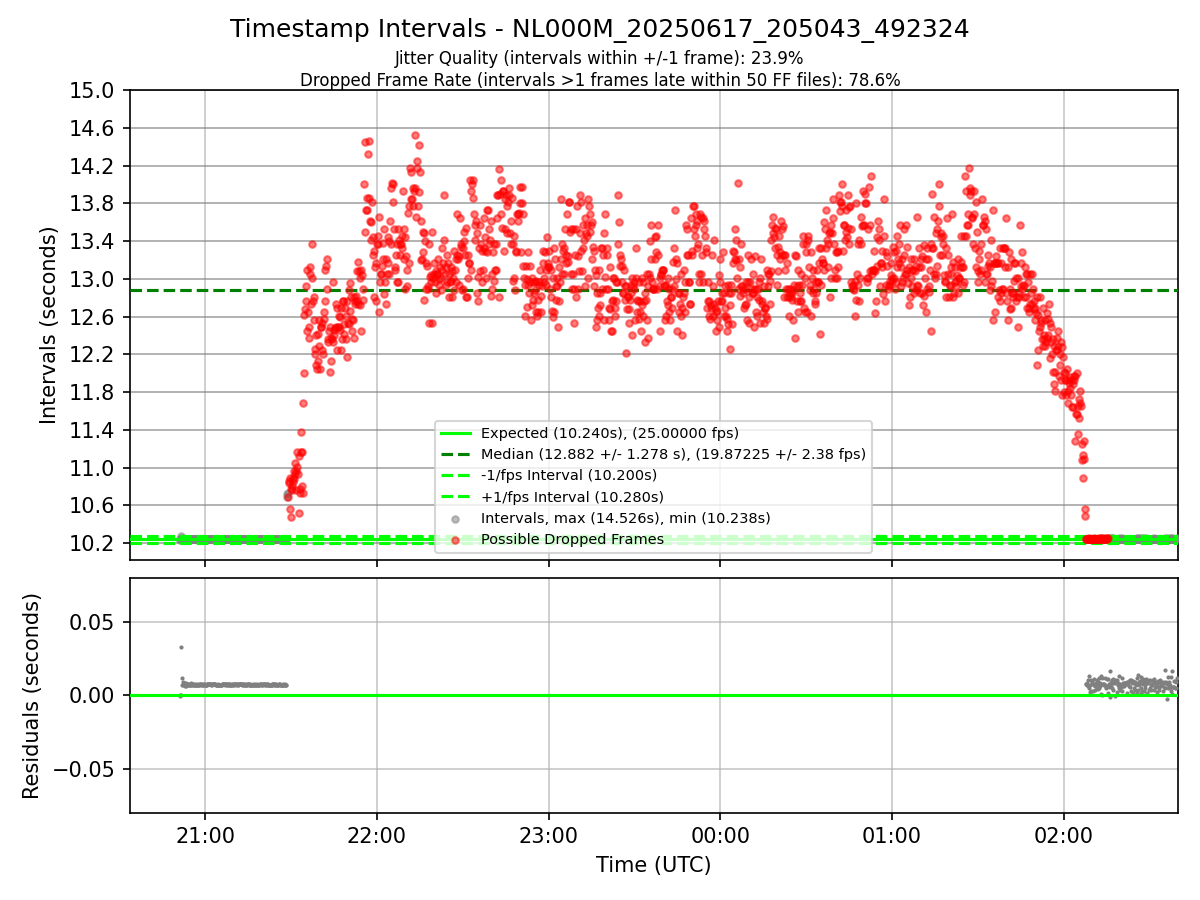
Task: Click the solid green Expected legend line sample
Action: click(456, 433)
